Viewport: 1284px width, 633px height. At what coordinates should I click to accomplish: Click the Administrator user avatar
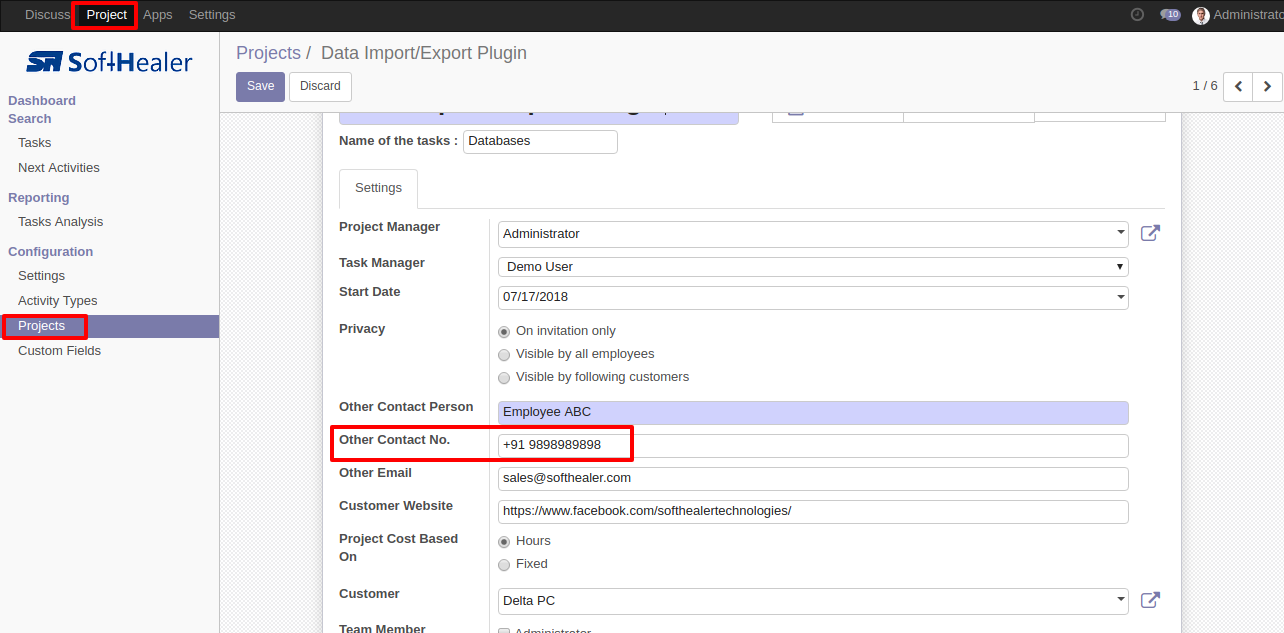pyautogui.click(x=1201, y=15)
